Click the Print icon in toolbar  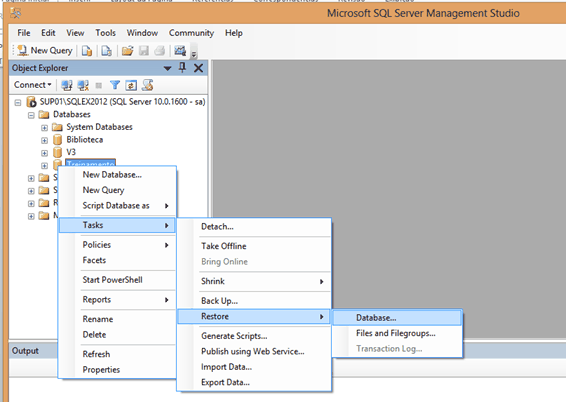[x=160, y=51]
